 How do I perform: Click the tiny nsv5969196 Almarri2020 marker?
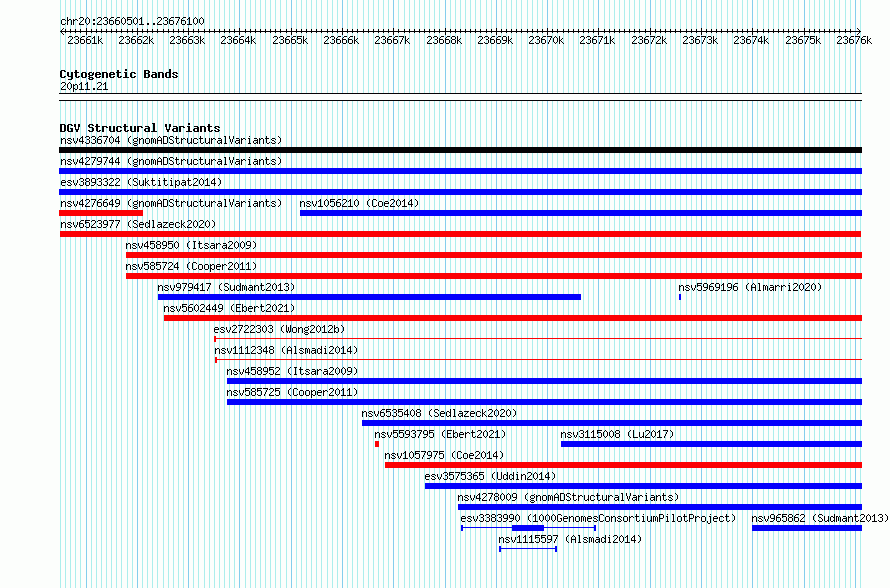680,297
